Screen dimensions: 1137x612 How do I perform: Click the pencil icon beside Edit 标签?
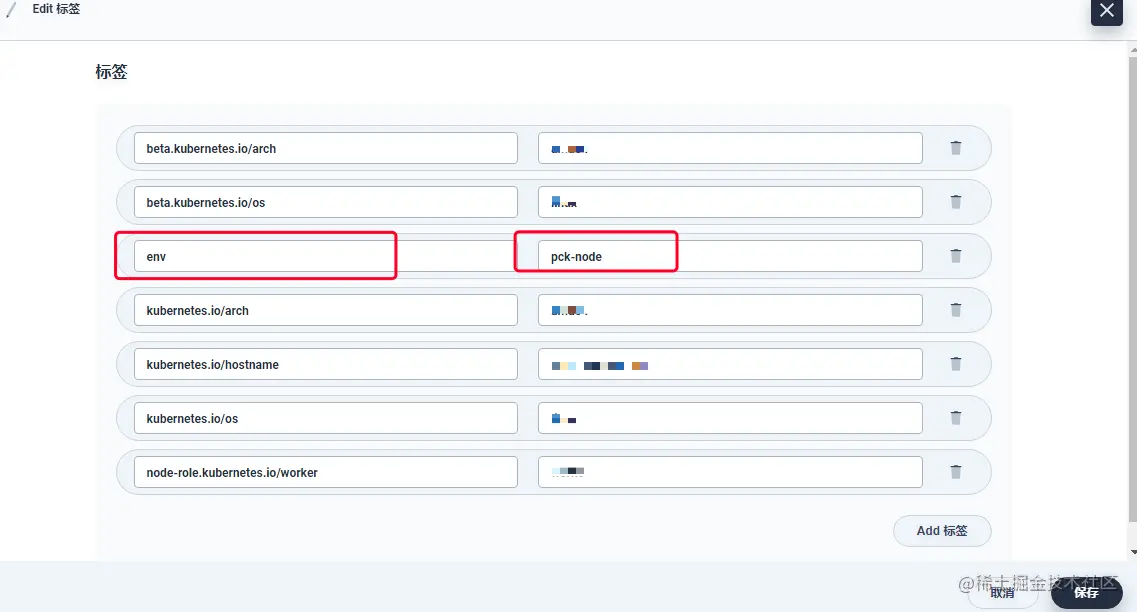click(11, 9)
